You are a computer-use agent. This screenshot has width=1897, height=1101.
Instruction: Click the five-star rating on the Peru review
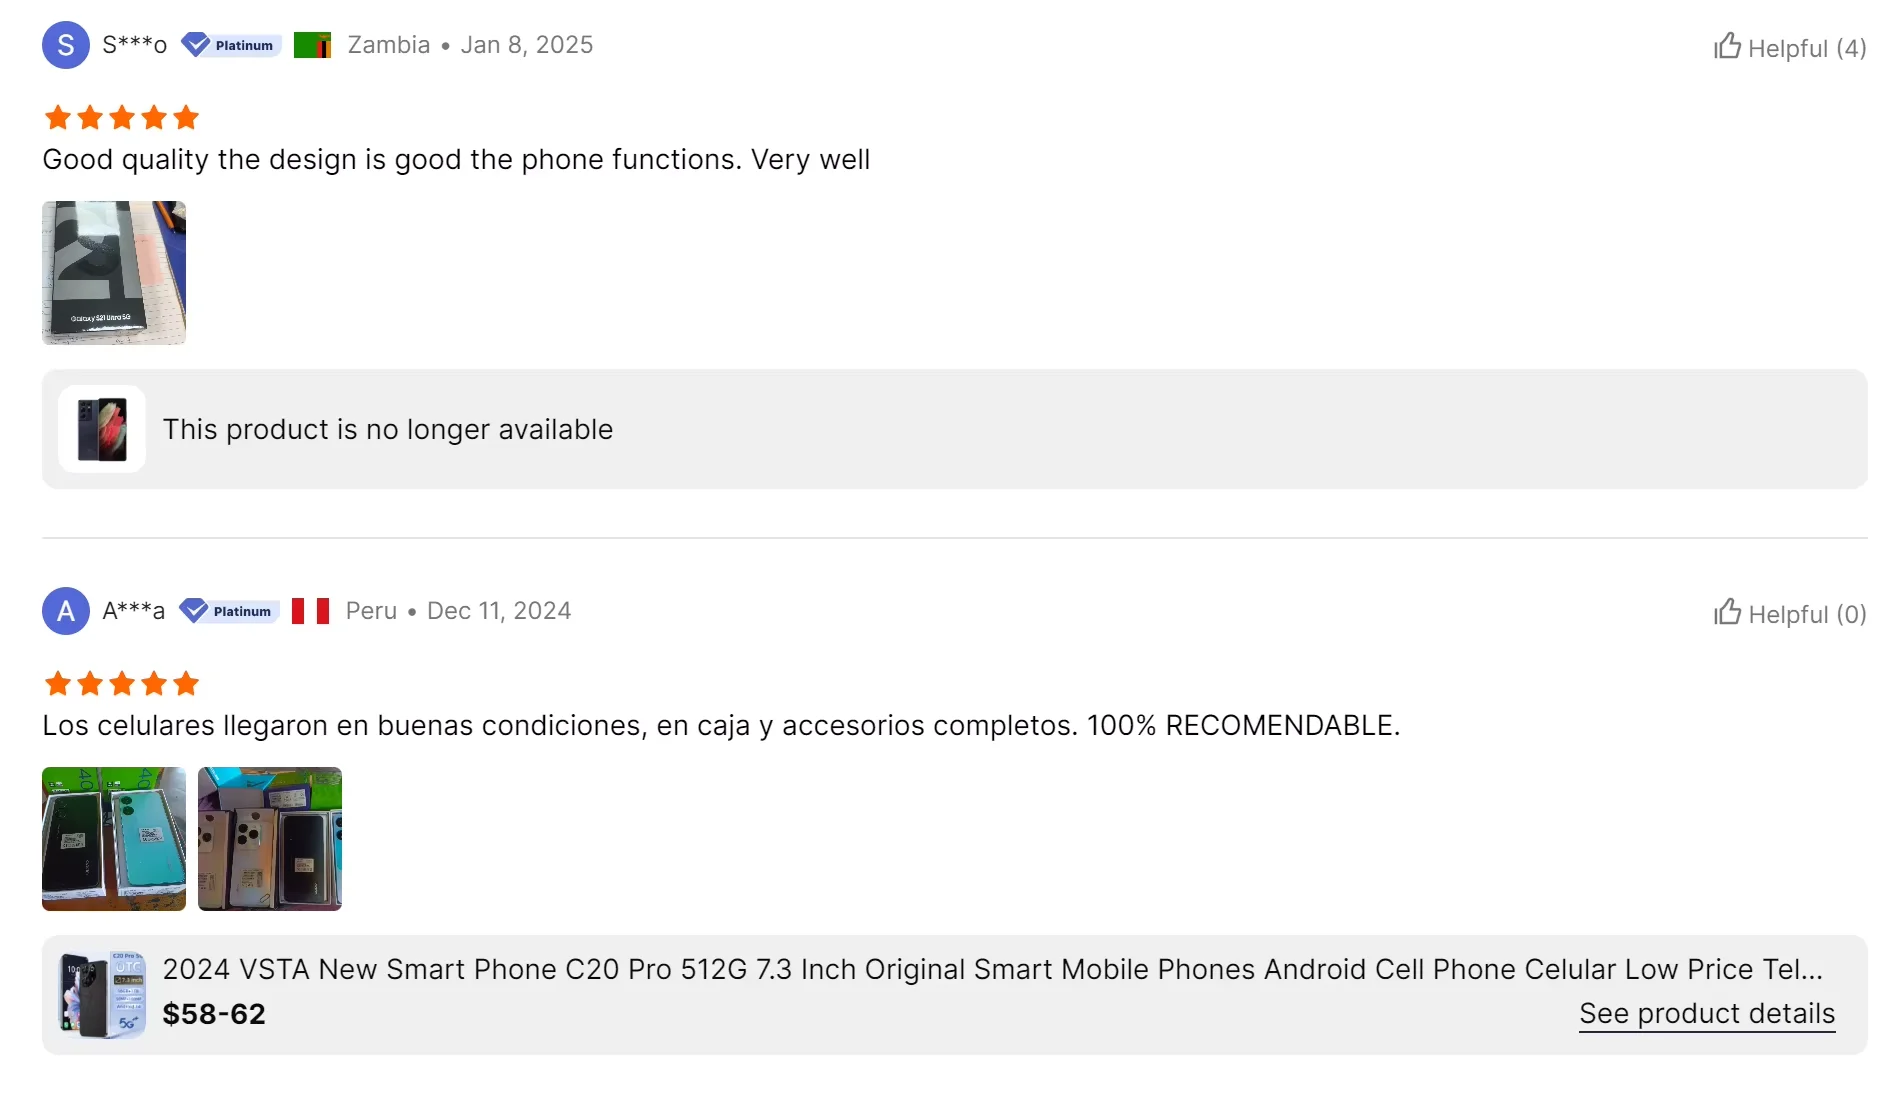[122, 684]
